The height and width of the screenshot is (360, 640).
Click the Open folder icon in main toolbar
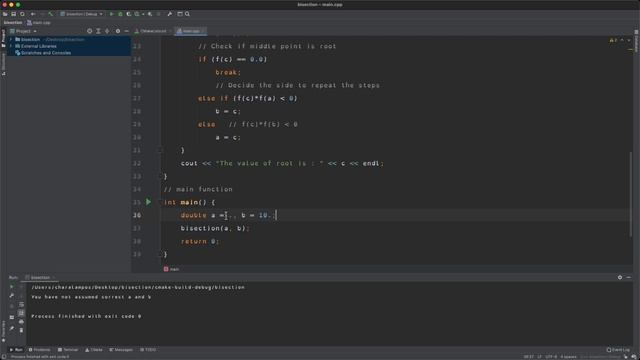point(5,14)
